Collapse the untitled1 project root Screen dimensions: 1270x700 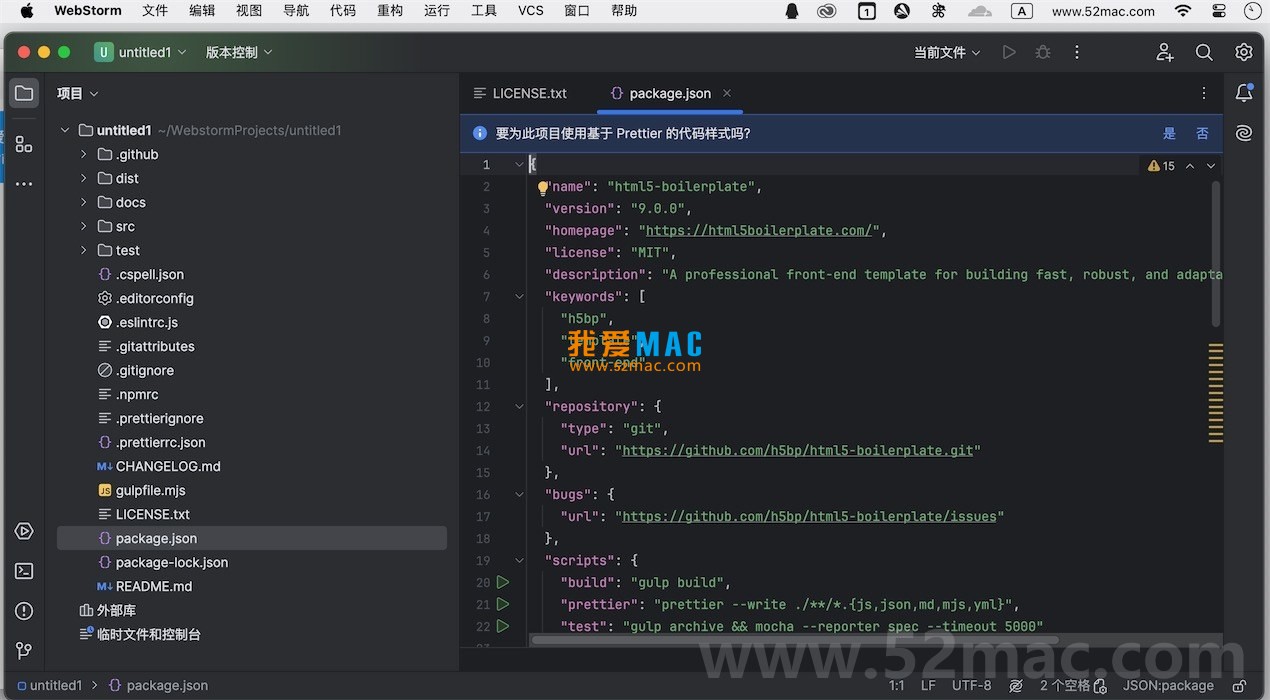[x=65, y=130]
